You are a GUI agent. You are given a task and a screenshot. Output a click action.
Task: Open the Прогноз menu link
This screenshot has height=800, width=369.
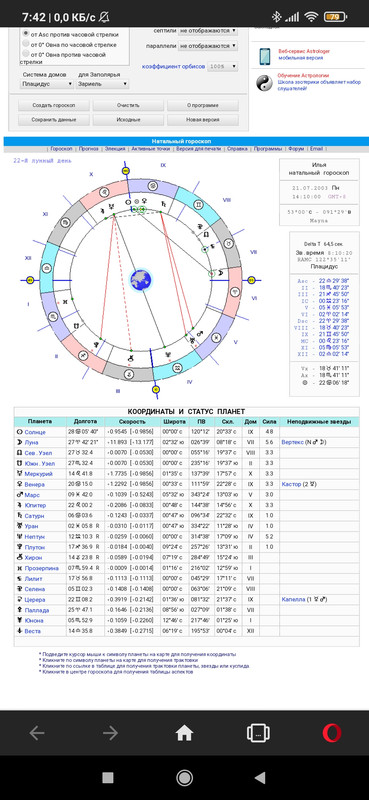pyautogui.click(x=89, y=149)
